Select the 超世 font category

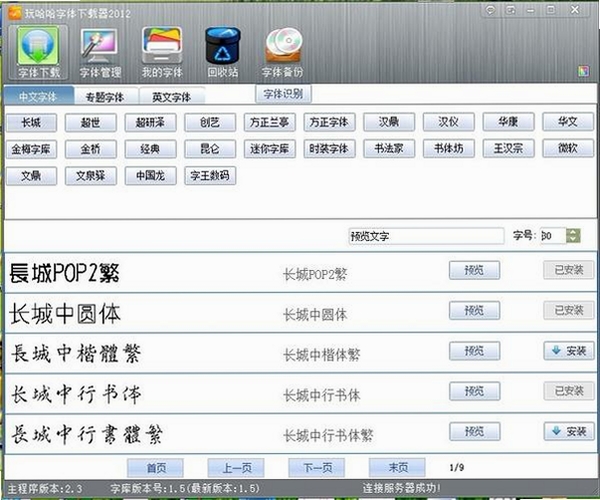91,122
